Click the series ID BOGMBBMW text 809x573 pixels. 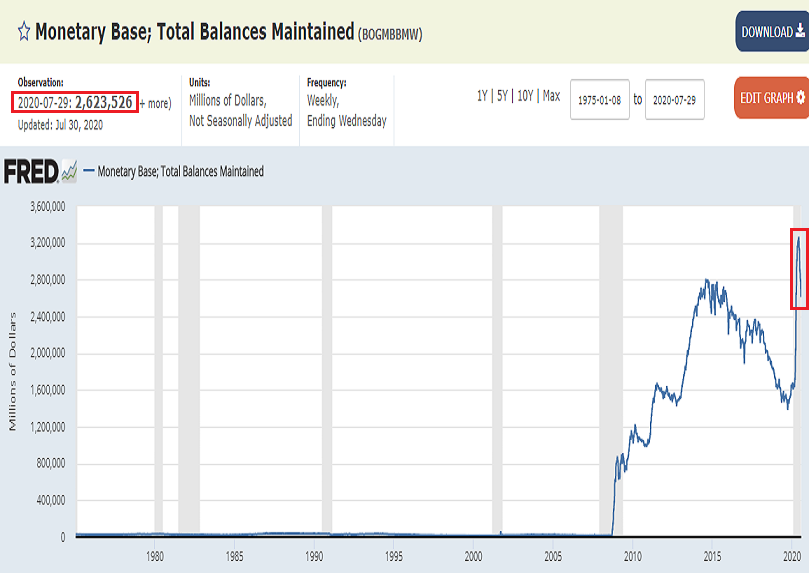coord(390,34)
